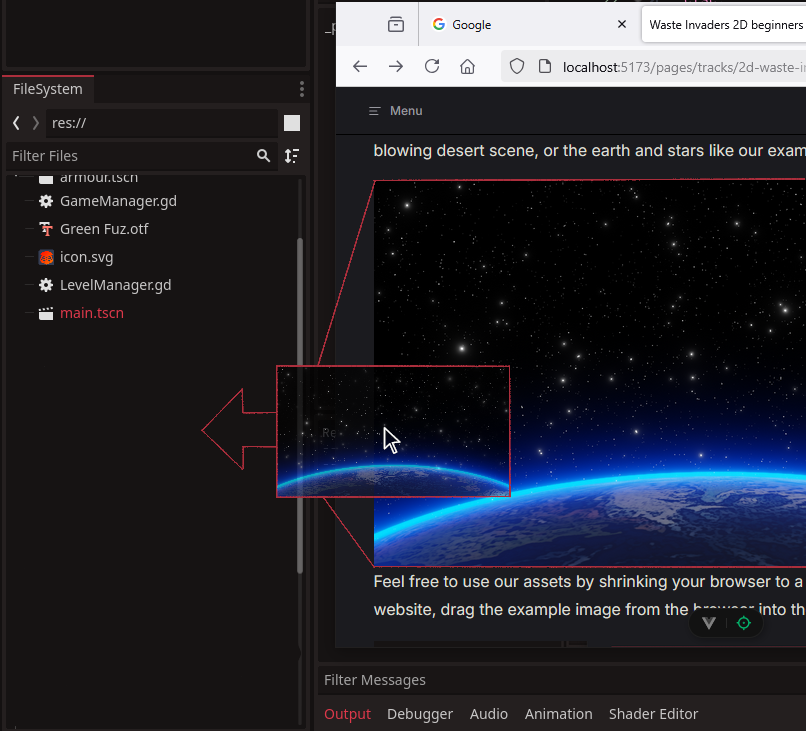The height and width of the screenshot is (731, 806).
Task: Toggle FileSystem split mode button
Action: [292, 123]
